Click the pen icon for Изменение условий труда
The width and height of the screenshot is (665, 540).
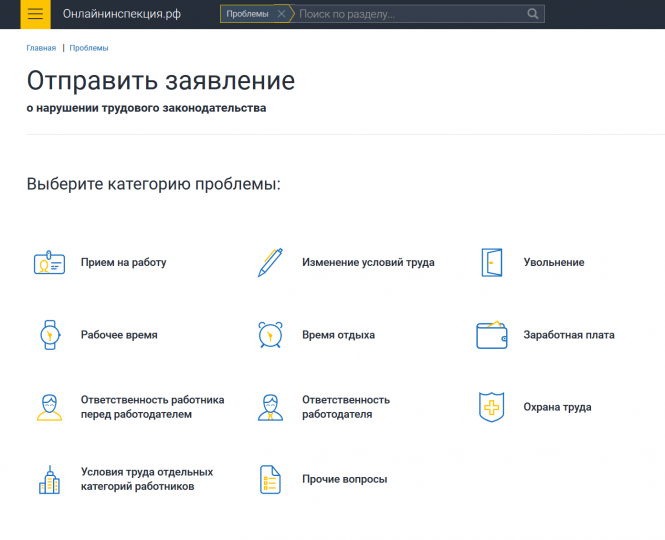[x=270, y=263]
